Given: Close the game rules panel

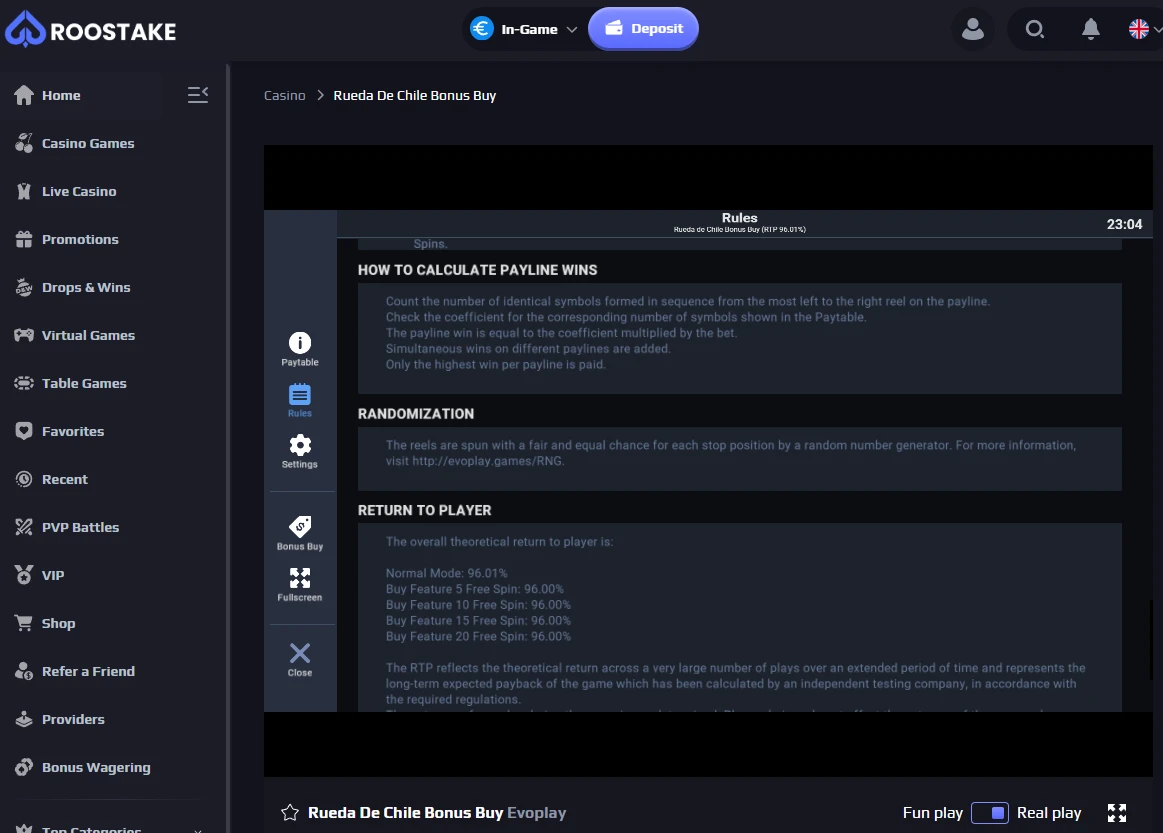Looking at the screenshot, I should (x=300, y=659).
